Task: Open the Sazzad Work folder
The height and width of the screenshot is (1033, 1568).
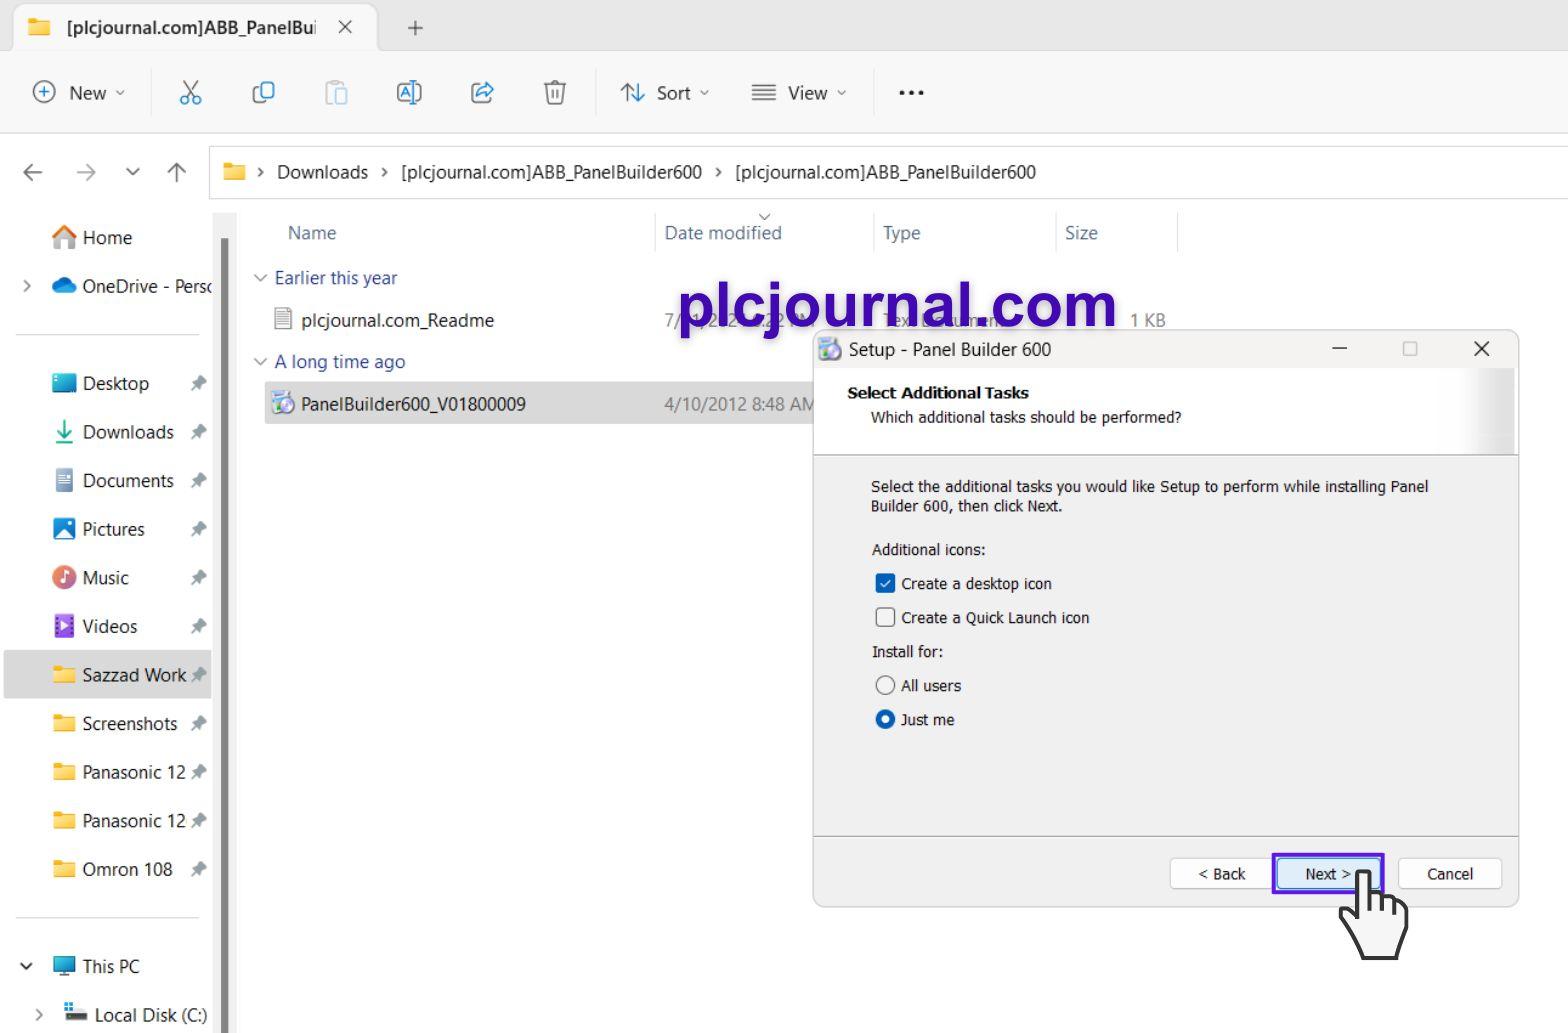Action: pyautogui.click(x=108, y=674)
